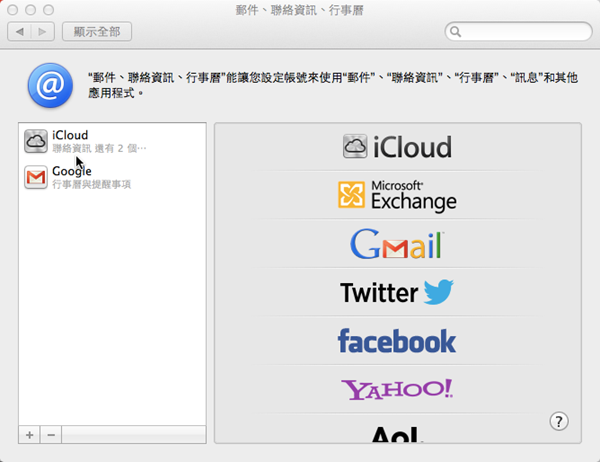Click the minus button to remove account

coord(51,435)
